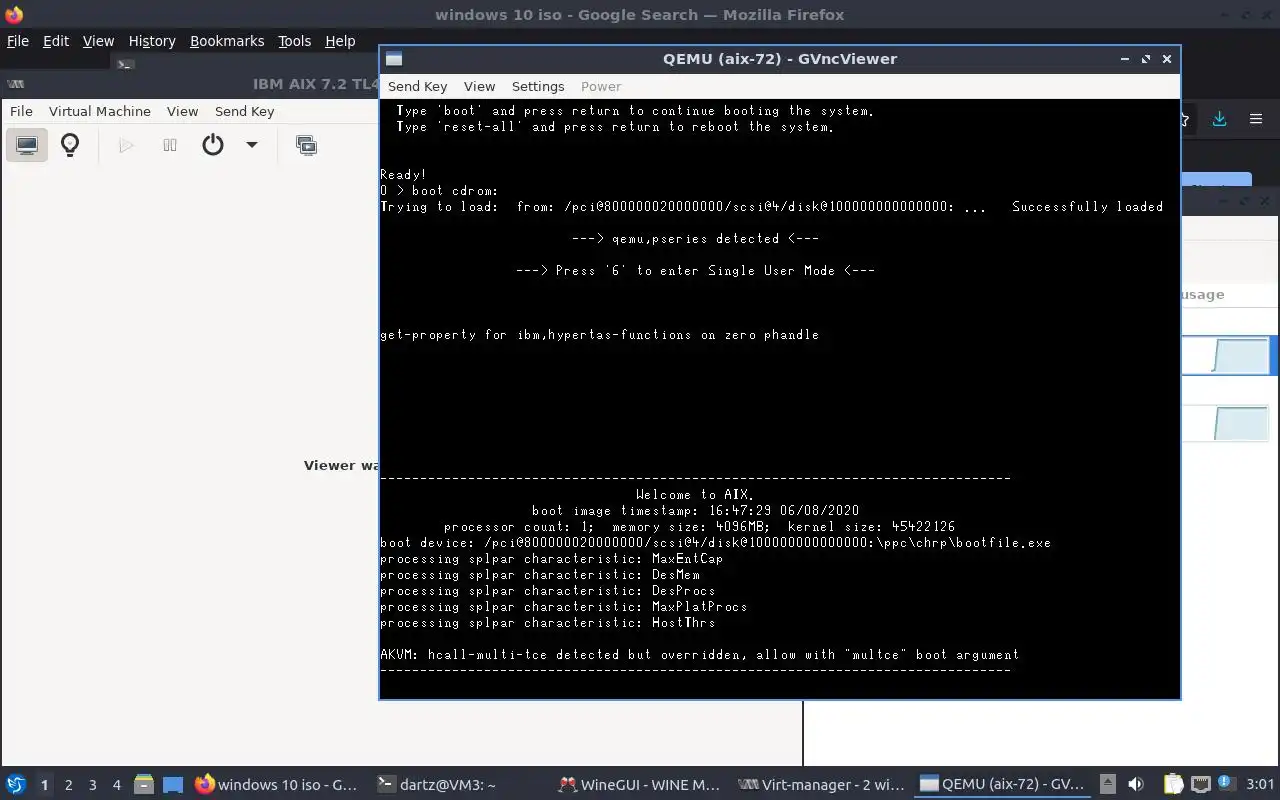Show the graphical console in virt-manager
The height and width of the screenshot is (800, 1280).
coord(27,145)
